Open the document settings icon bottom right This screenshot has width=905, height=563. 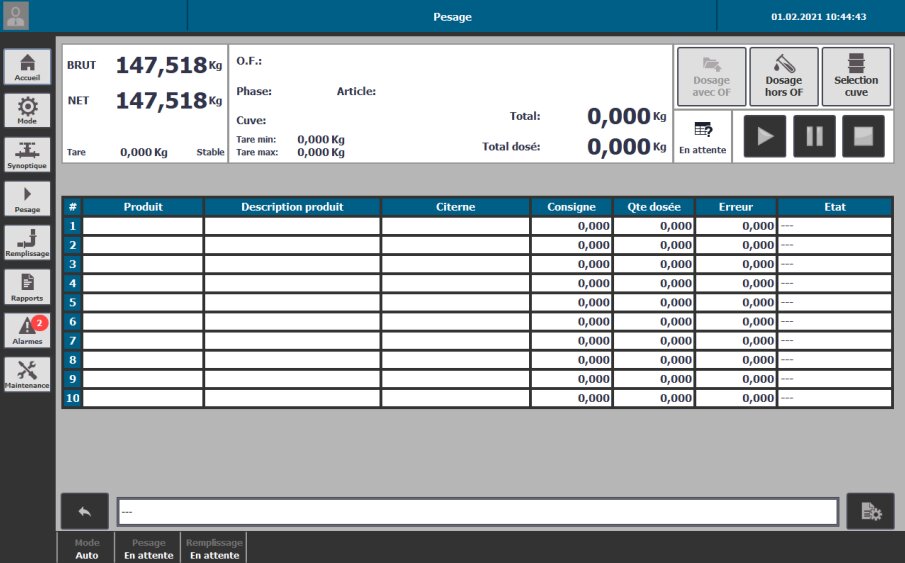click(x=870, y=511)
